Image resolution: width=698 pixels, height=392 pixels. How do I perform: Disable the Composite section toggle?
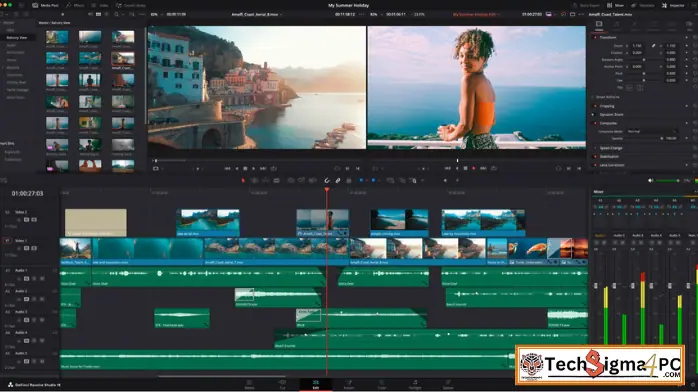click(x=595, y=123)
